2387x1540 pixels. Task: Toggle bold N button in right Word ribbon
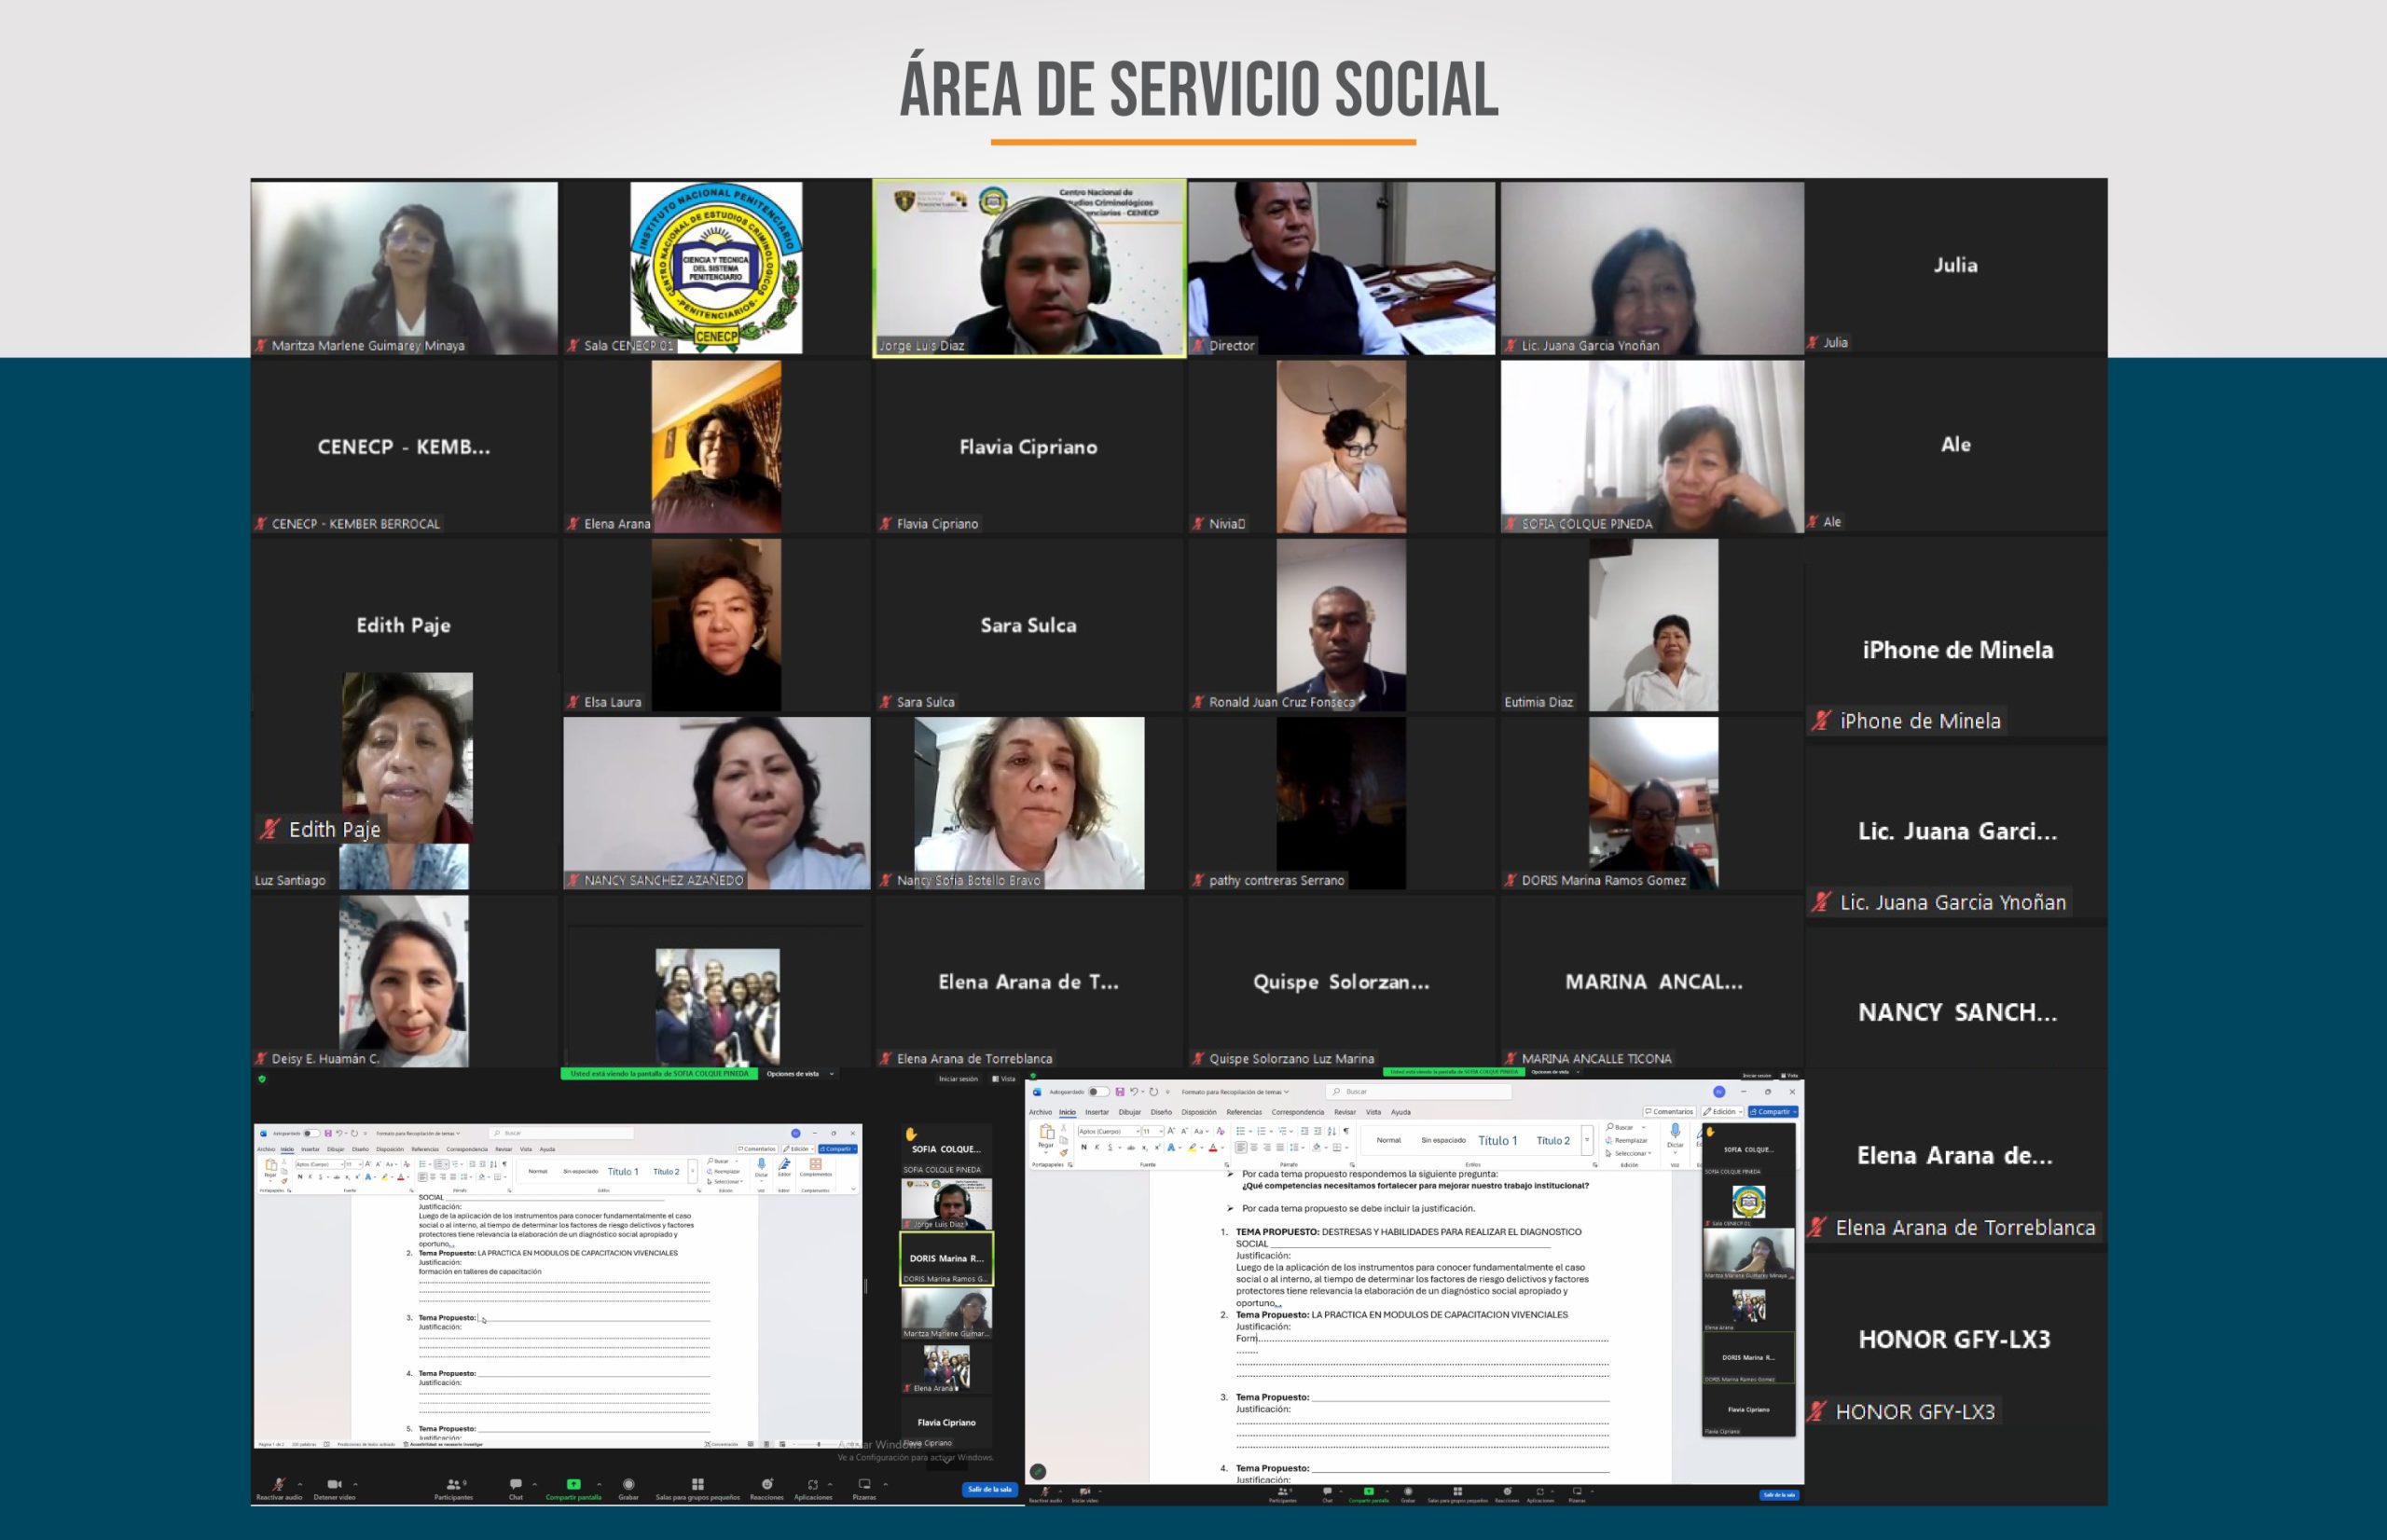pyautogui.click(x=1084, y=1147)
